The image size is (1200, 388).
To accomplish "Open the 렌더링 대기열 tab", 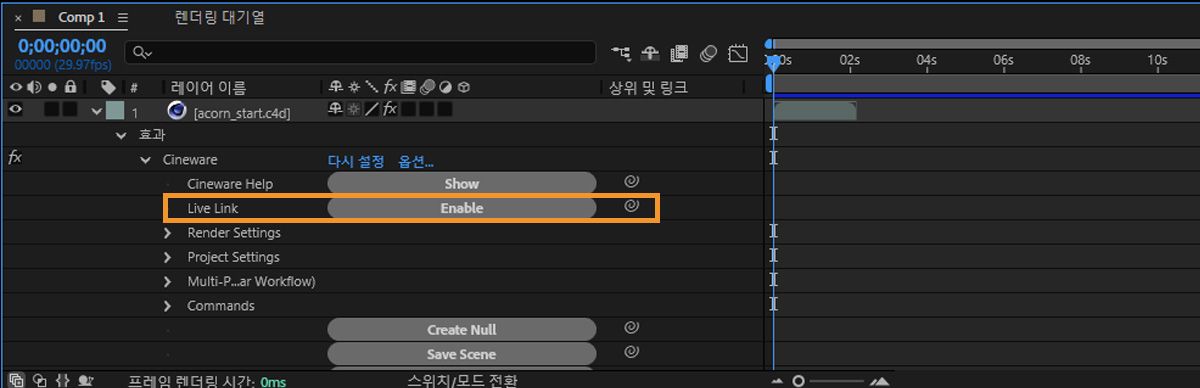I will [220, 17].
